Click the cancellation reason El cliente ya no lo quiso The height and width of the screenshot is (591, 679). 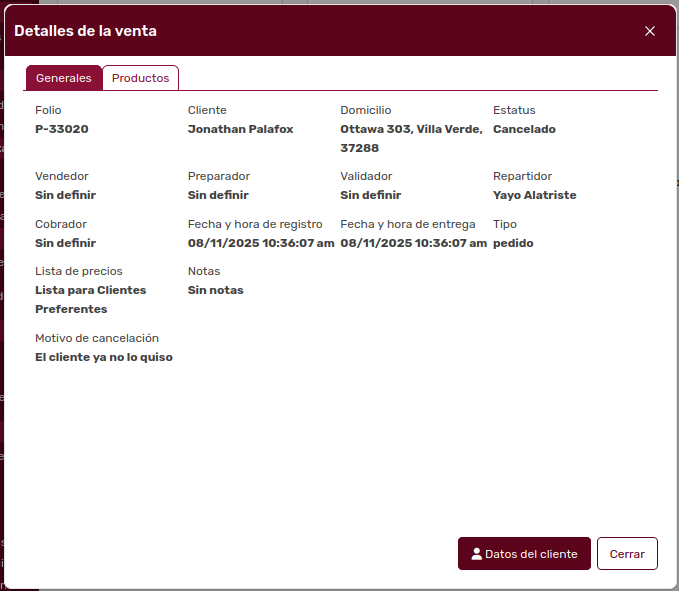pyautogui.click(x=104, y=357)
